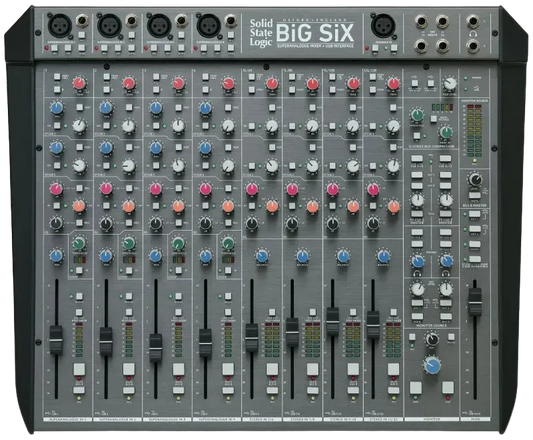Click channel 2 fader cap
The image size is (533, 440).
pyautogui.click(x=106, y=342)
